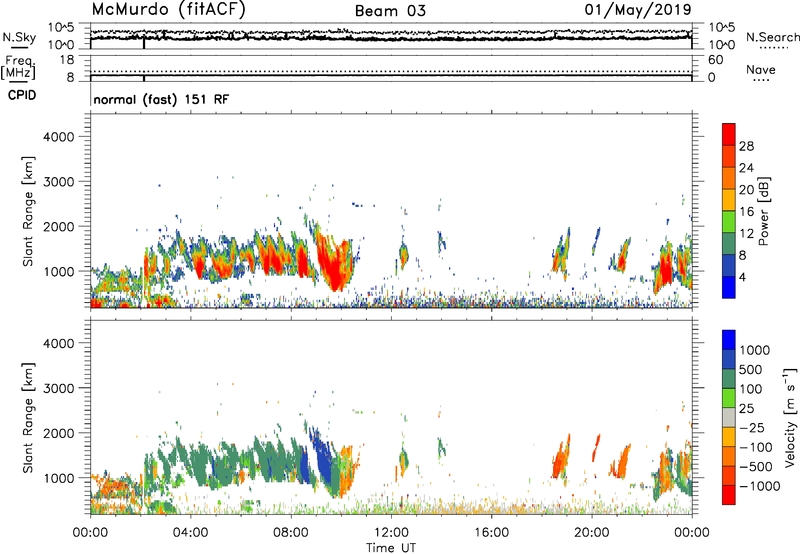
Task: Click the '-1000' velocity colorbar label
Action: [x=759, y=486]
